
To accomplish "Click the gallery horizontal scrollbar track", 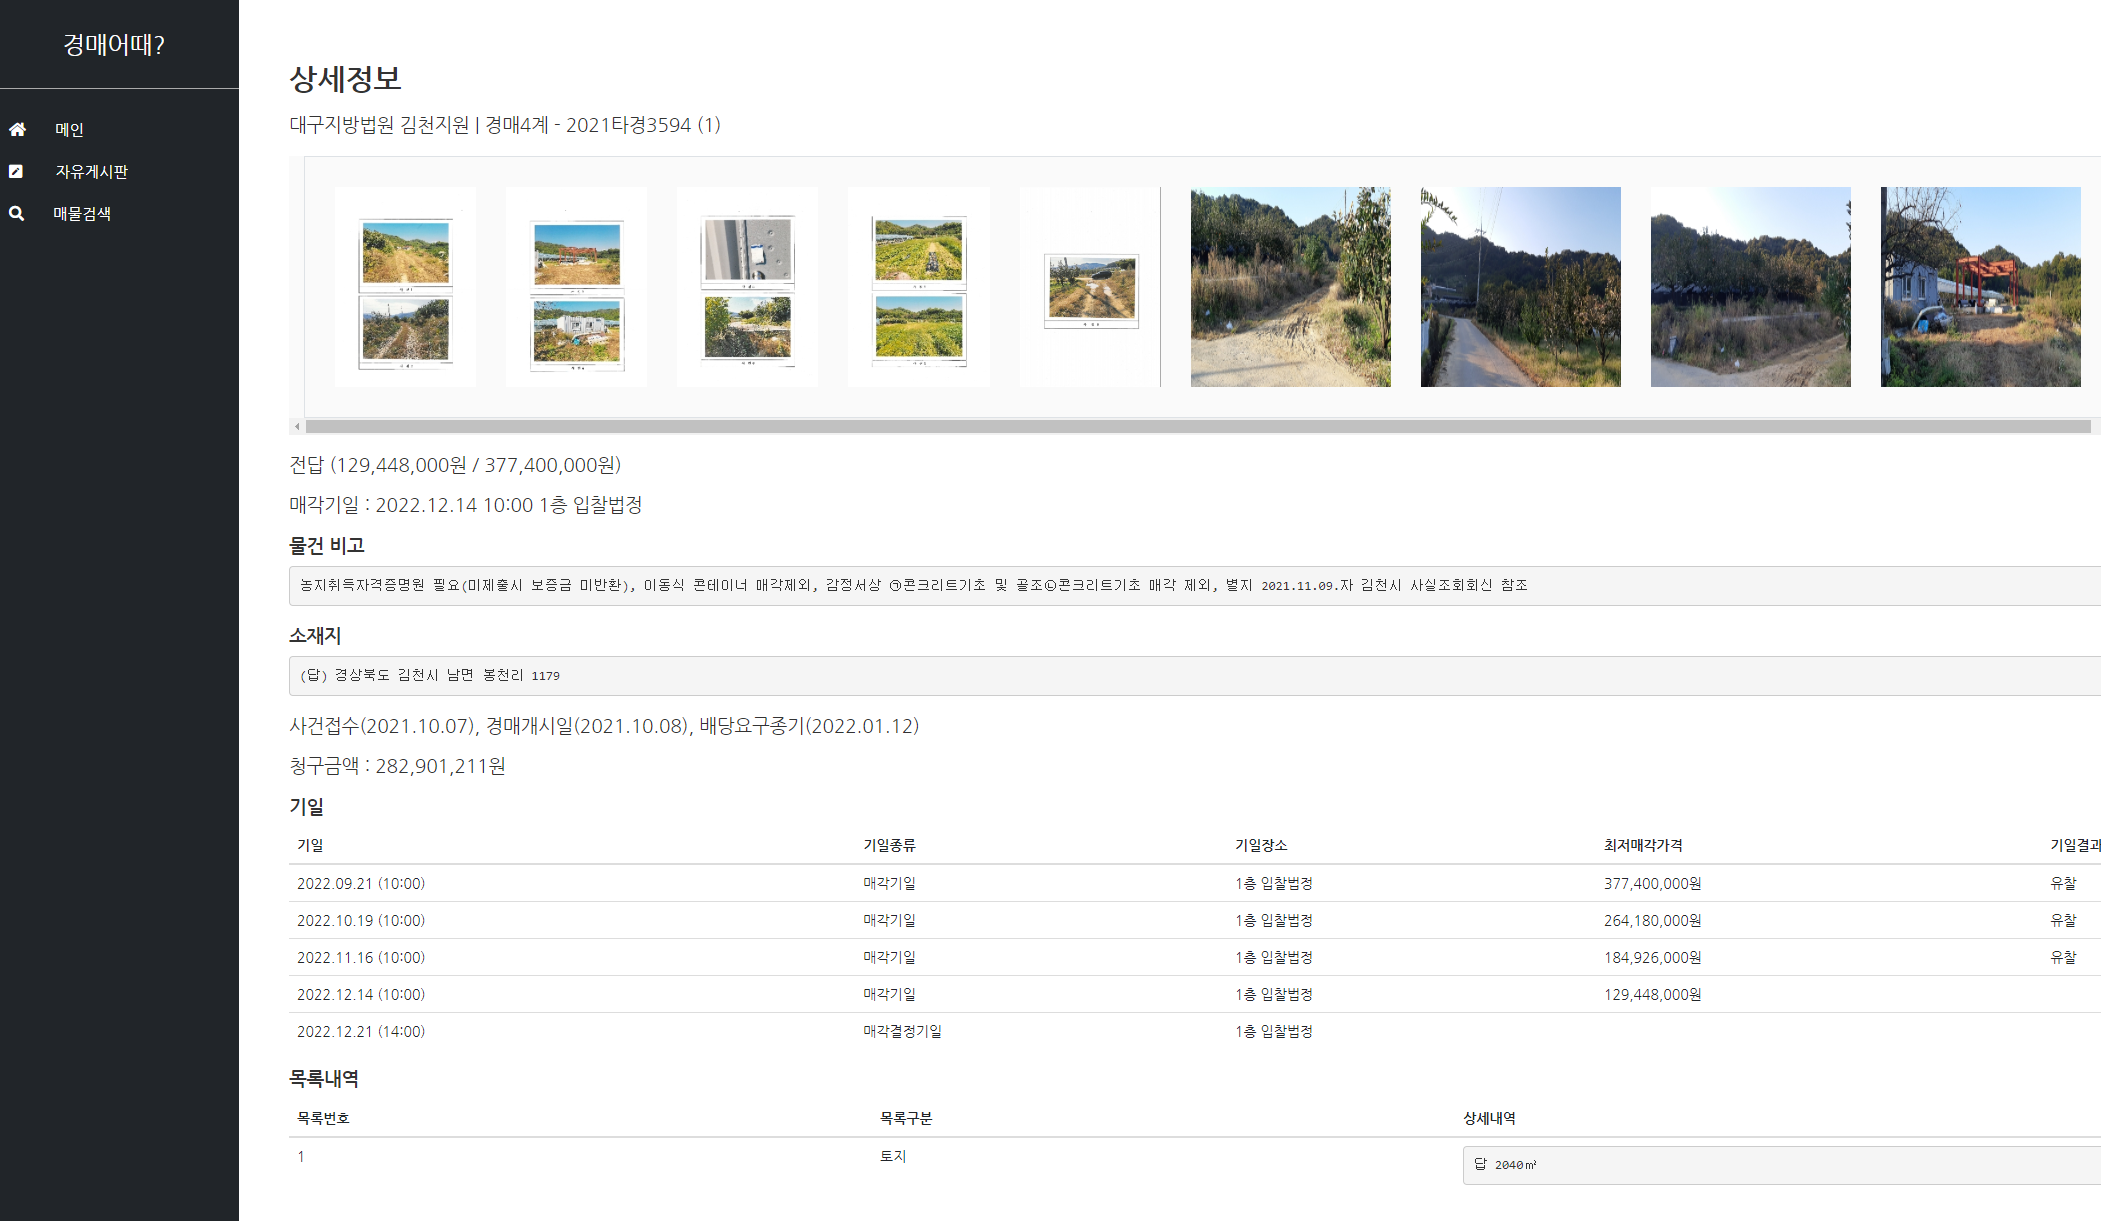I will pyautogui.click(x=1198, y=427).
